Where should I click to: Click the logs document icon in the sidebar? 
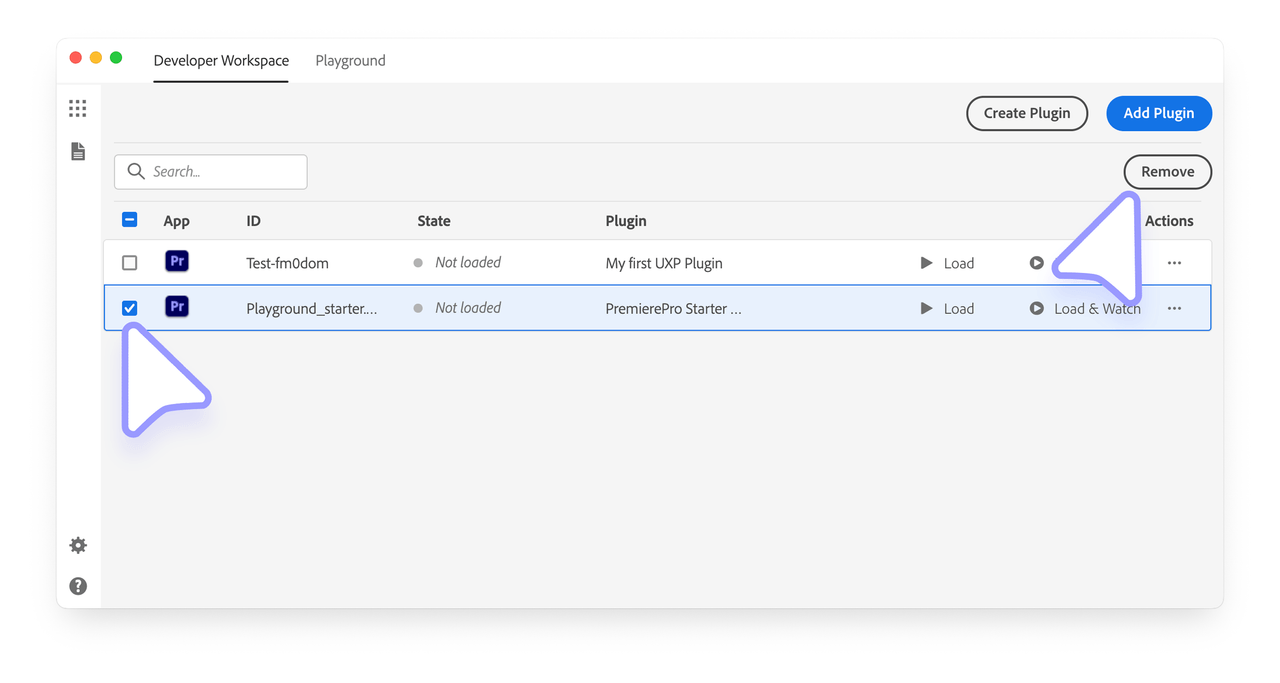point(77,151)
